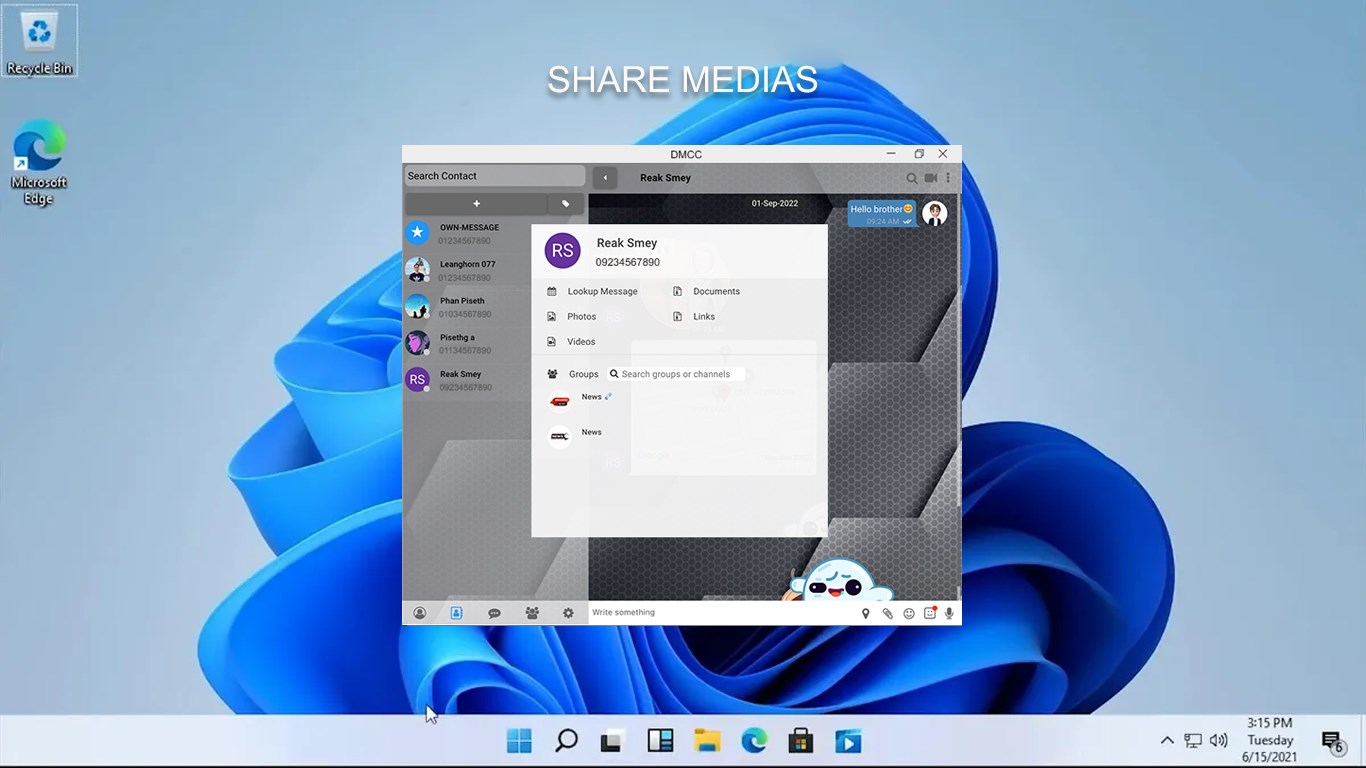Click the microphone voice message icon
This screenshot has height=768, width=1366.
pyautogui.click(x=949, y=614)
